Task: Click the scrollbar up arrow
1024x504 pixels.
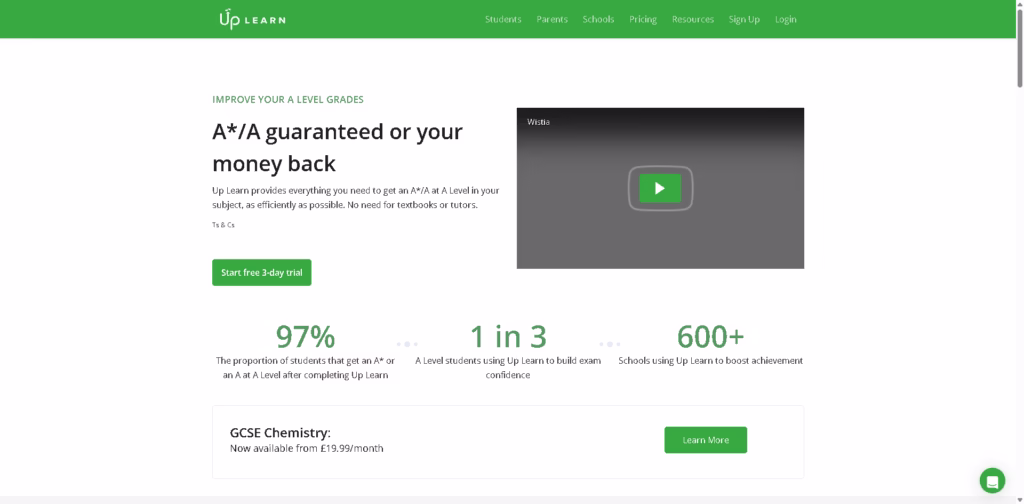Action: tap(1018, 5)
